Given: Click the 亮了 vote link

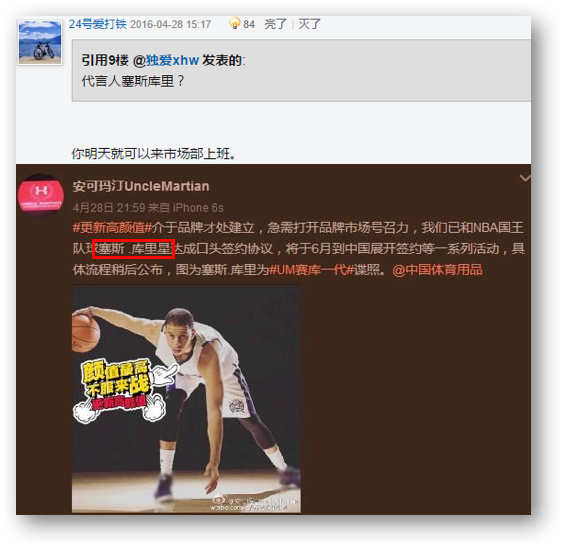Looking at the screenshot, I should tap(275, 24).
